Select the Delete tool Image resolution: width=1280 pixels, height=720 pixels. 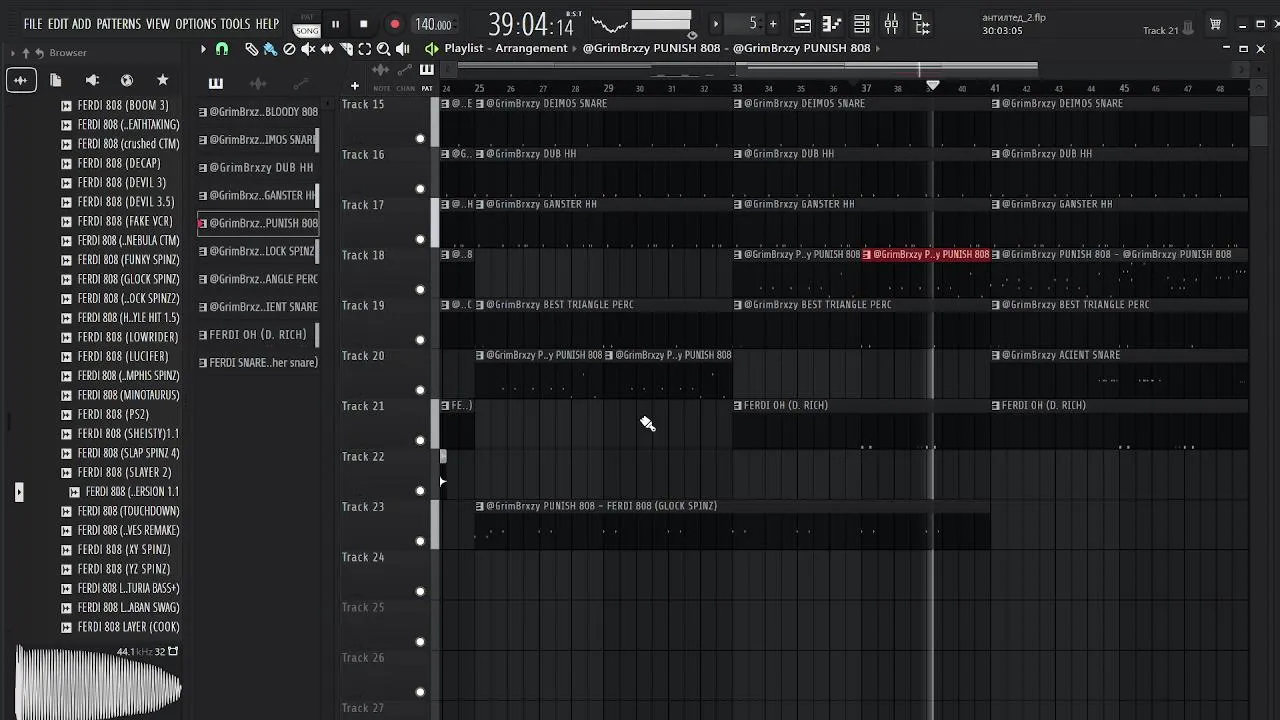pos(289,48)
